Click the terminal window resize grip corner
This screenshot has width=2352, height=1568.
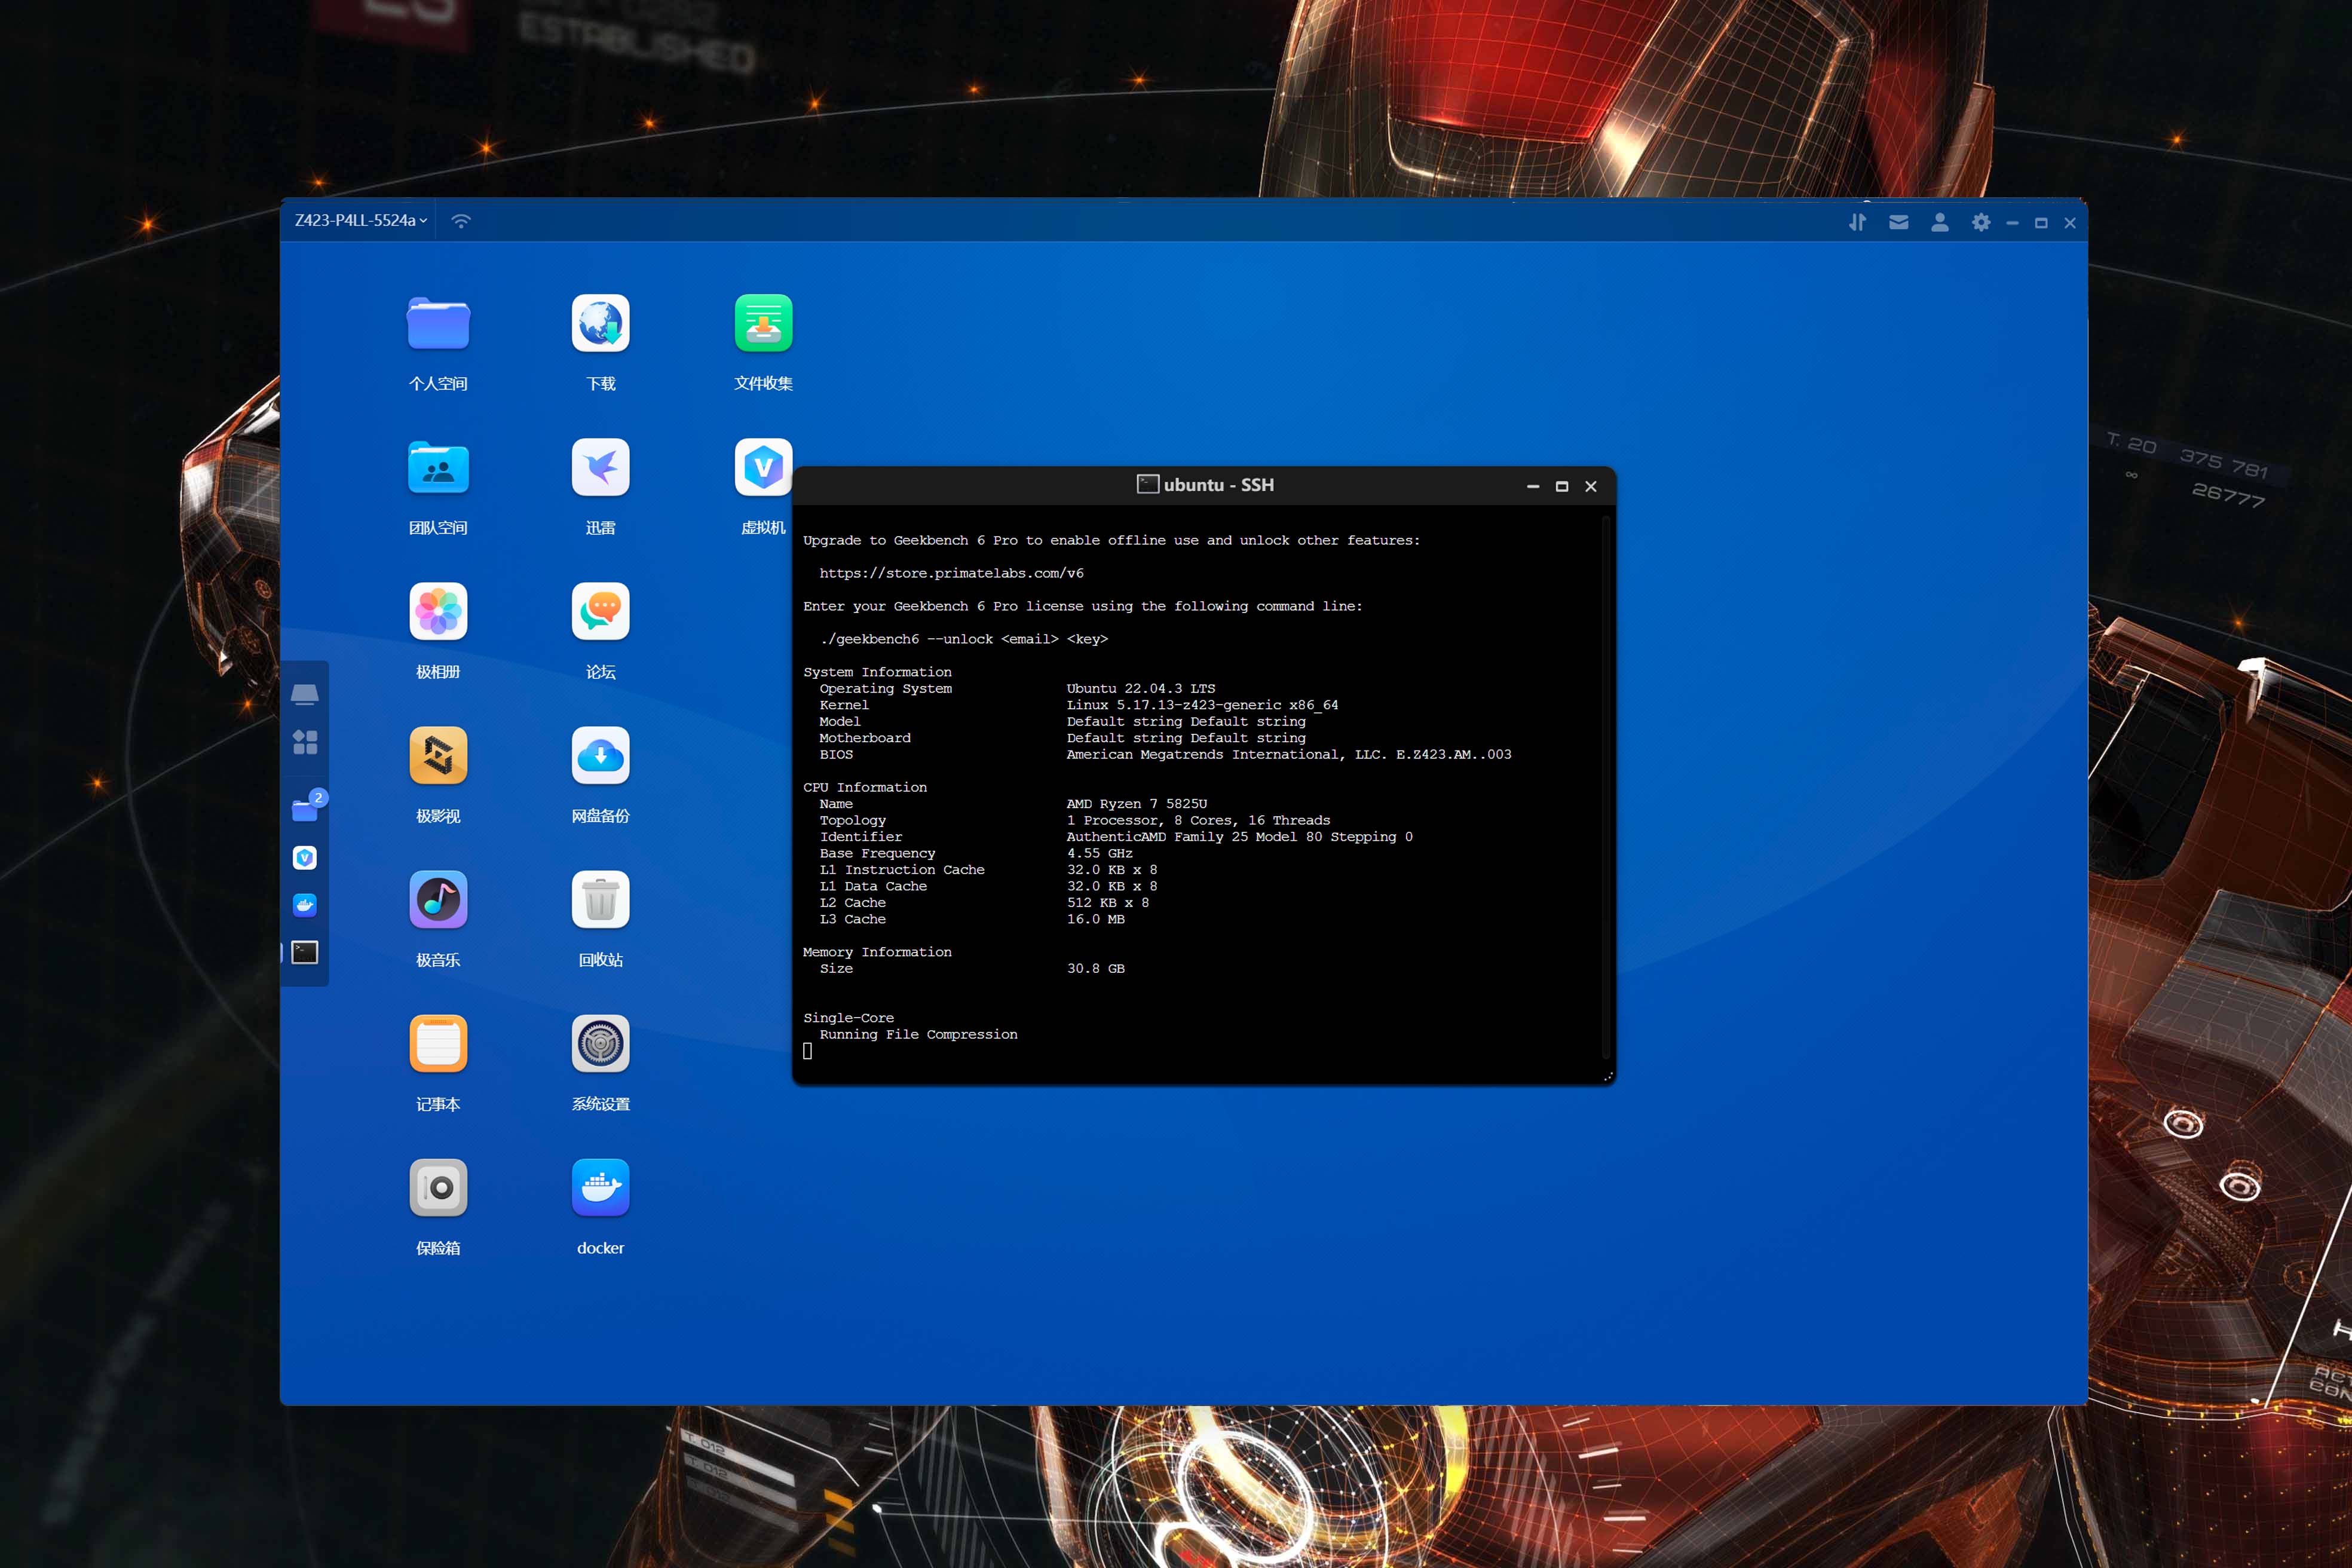tap(1608, 1077)
